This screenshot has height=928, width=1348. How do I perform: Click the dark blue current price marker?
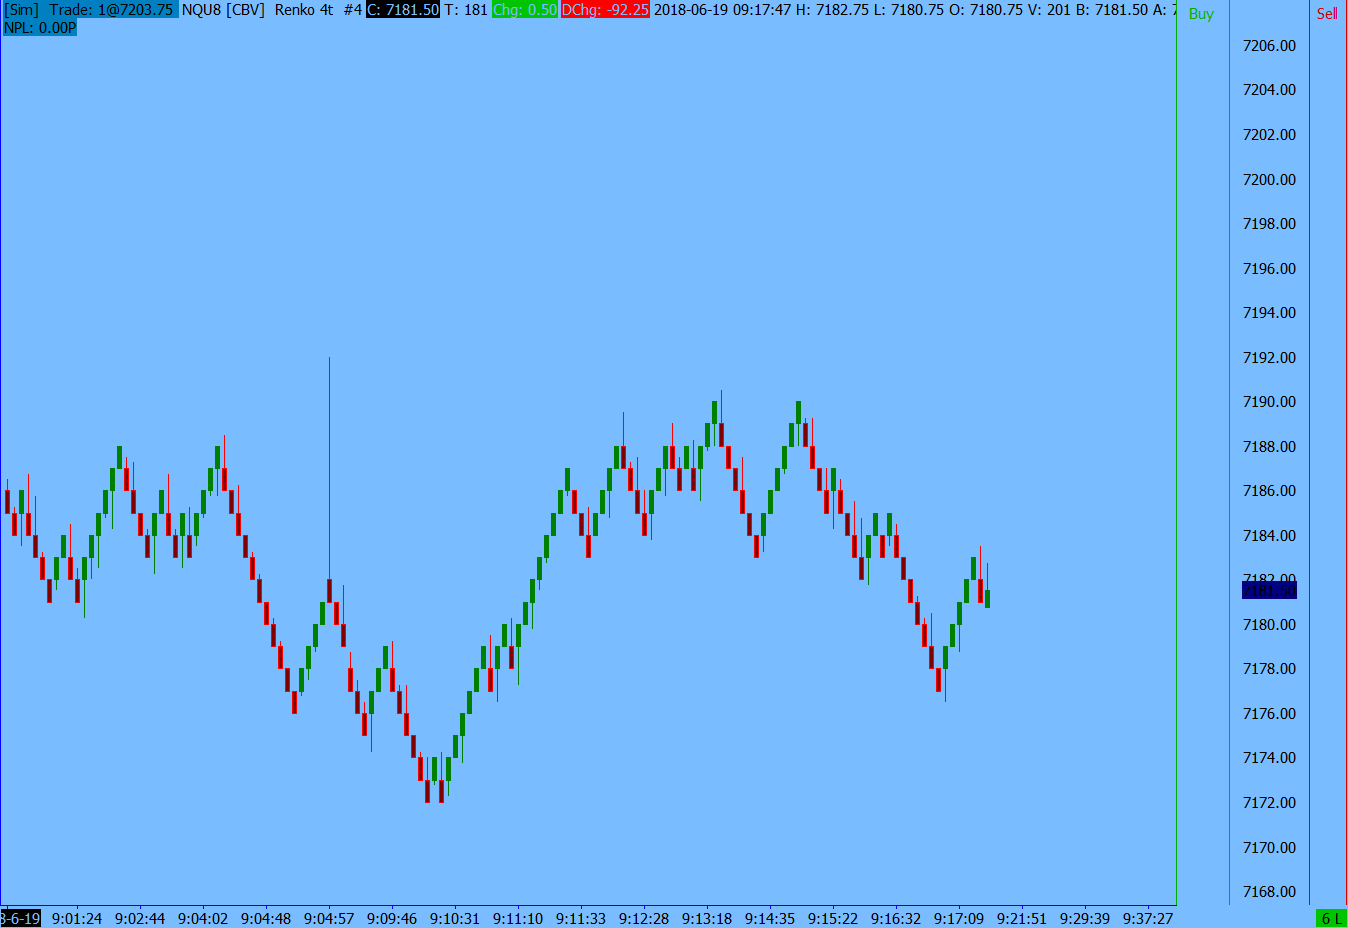[1269, 591]
